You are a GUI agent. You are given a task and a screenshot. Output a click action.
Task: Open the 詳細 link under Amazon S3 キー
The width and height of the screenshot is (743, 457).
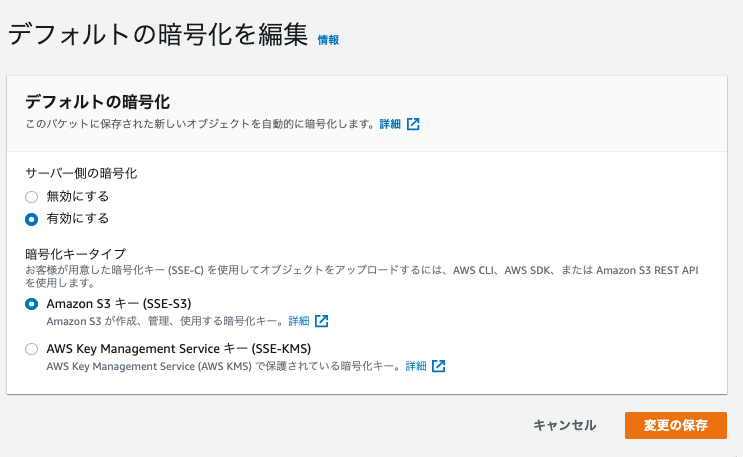[x=299, y=321]
